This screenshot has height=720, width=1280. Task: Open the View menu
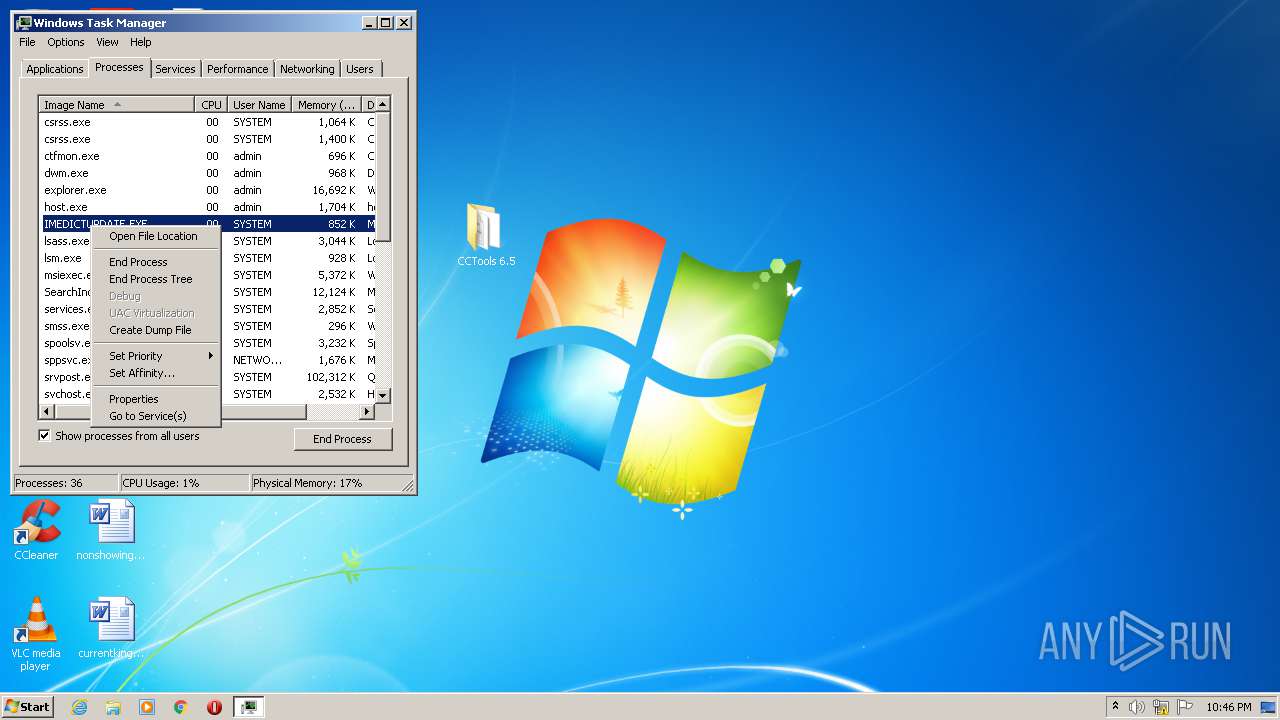(x=107, y=42)
